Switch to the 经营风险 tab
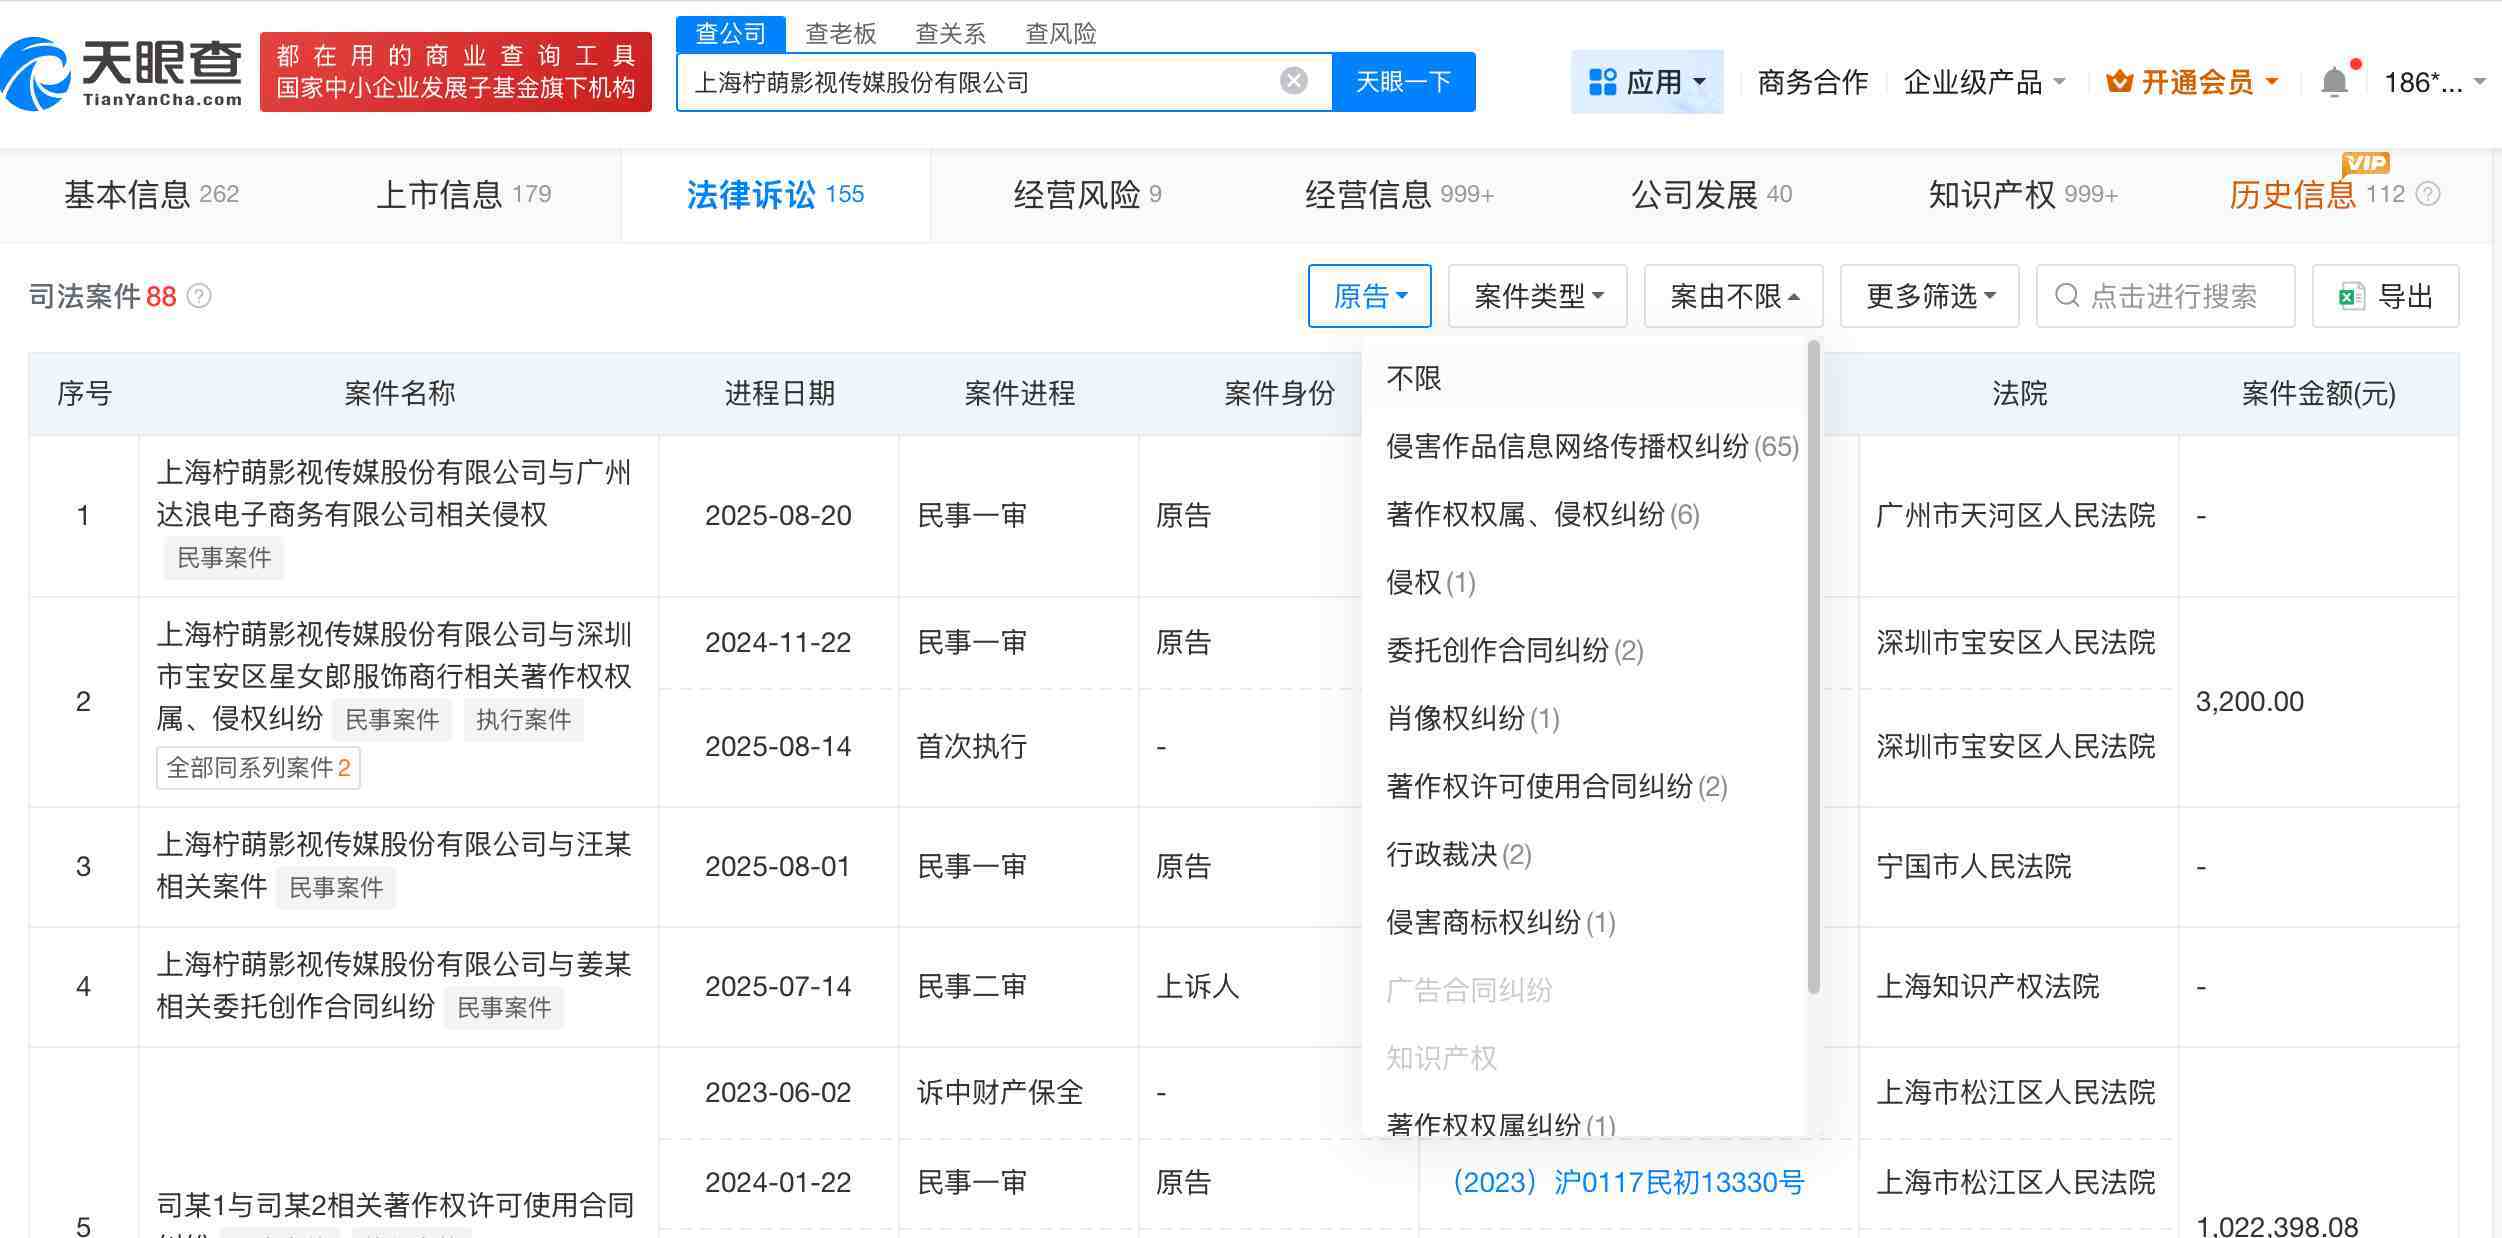The width and height of the screenshot is (2502, 1238). [1086, 194]
